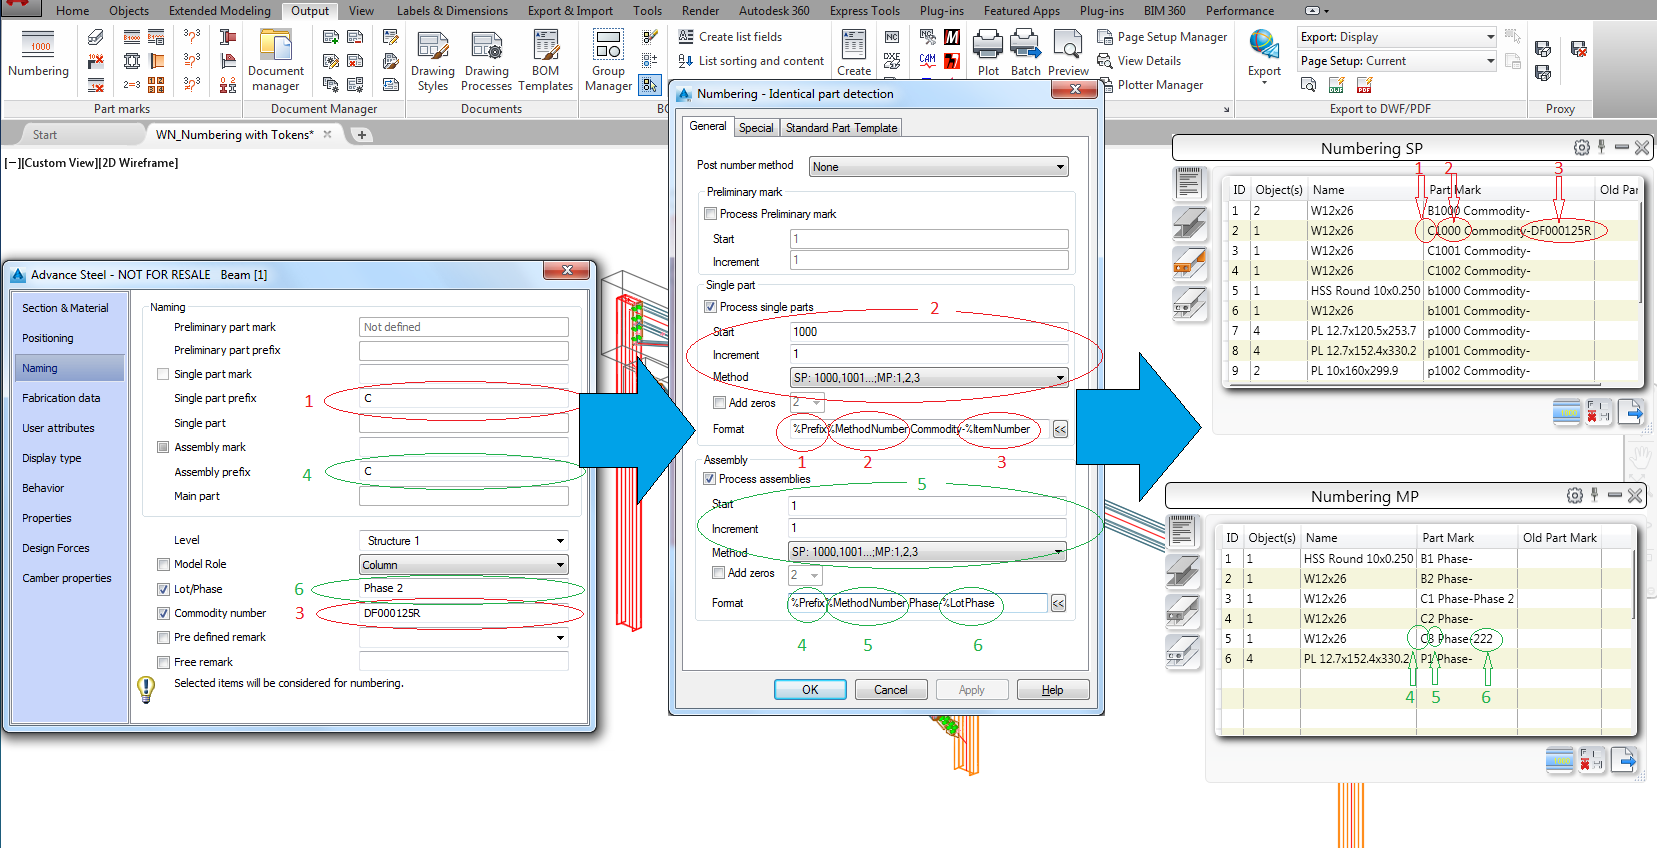Open plot Preview
Viewport: 1657px width, 848px height.
point(1068,53)
